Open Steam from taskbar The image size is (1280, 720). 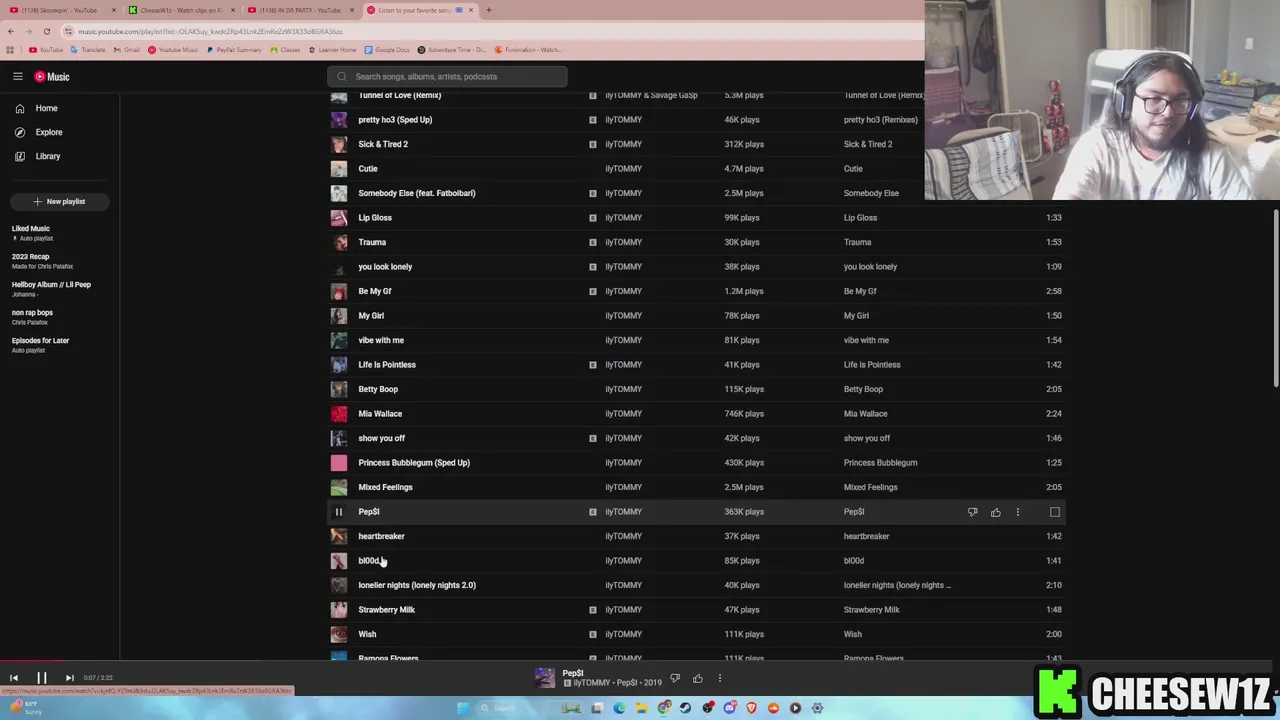685,708
